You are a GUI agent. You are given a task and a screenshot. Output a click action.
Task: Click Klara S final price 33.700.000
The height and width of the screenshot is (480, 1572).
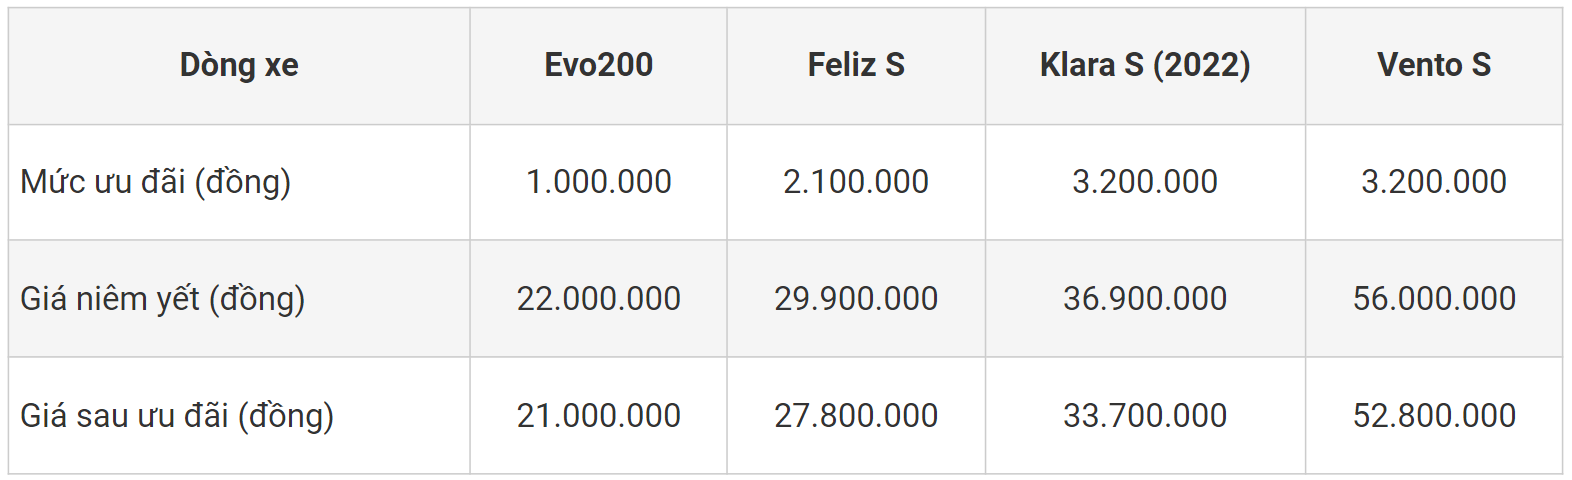(x=1145, y=416)
